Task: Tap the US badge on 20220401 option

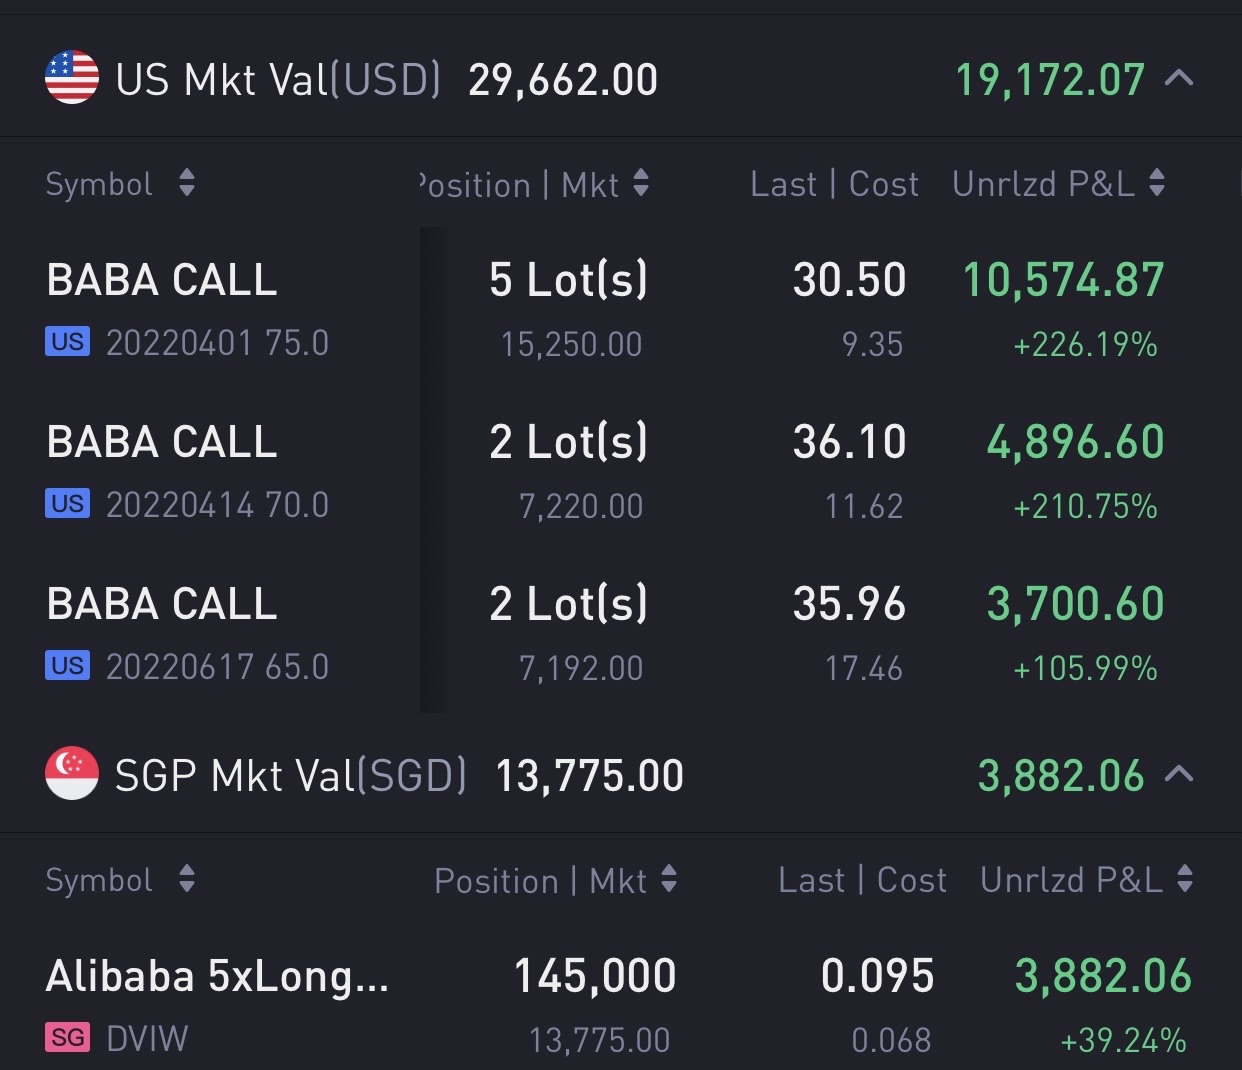Action: point(67,342)
